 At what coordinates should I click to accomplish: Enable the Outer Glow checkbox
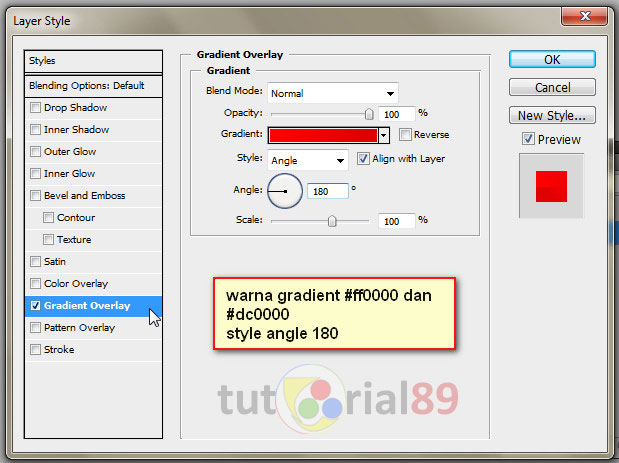click(x=35, y=152)
